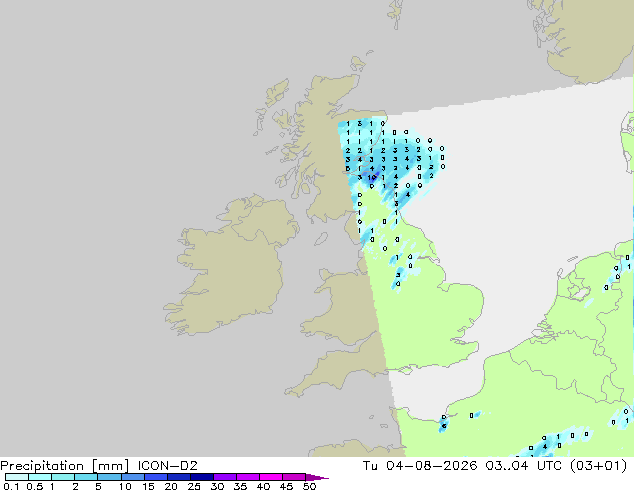
Task: Click the legend label '25'
Action: tap(194, 486)
